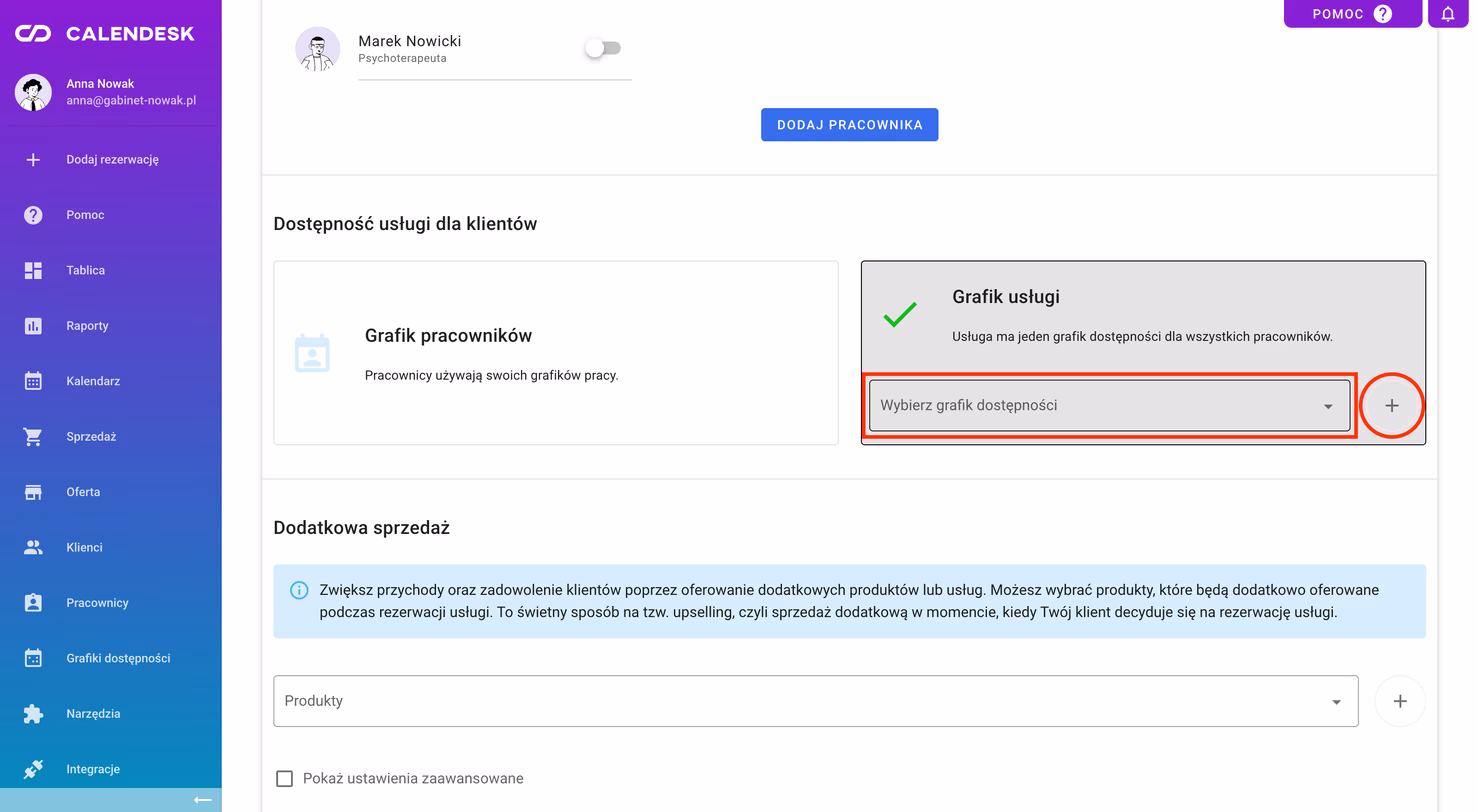Click the Dodatkowa sprzedaż heading

(362, 528)
